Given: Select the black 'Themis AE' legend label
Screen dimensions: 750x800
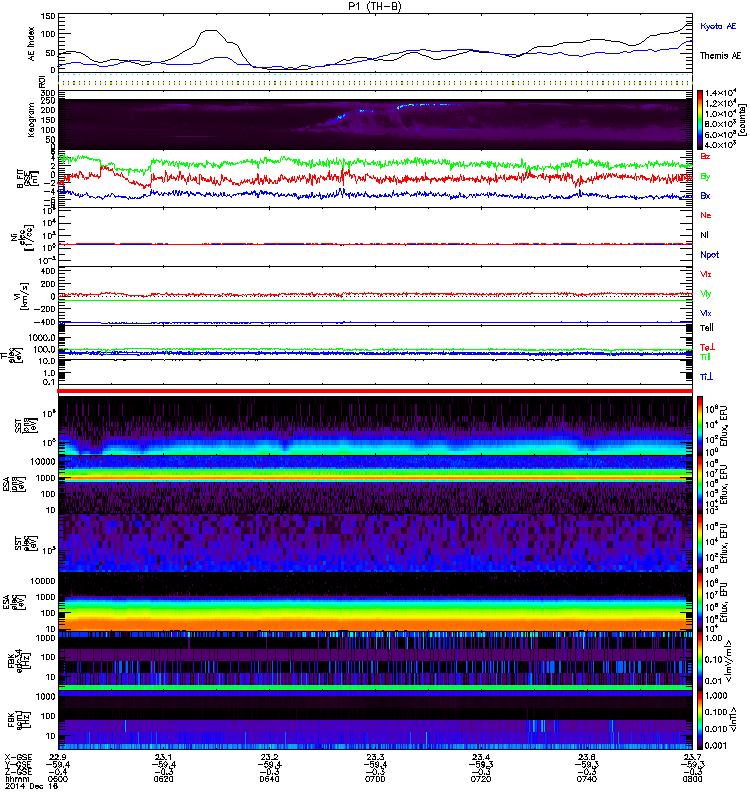Looking at the screenshot, I should (x=720, y=56).
